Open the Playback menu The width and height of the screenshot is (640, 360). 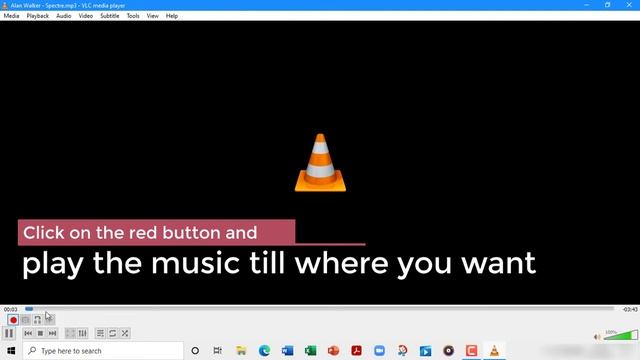pyautogui.click(x=38, y=16)
